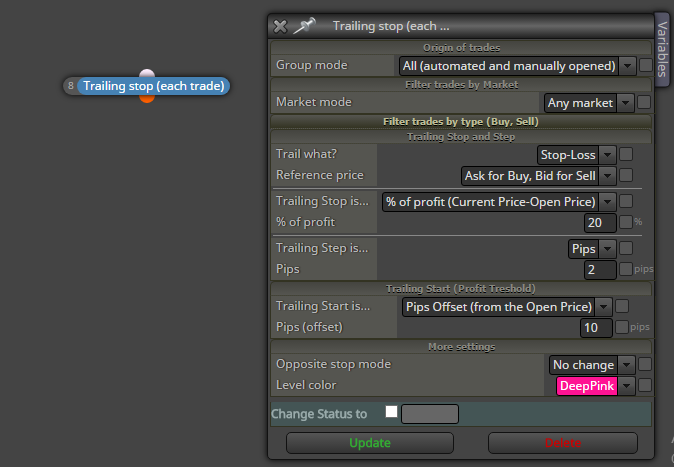Tick the checkbox beside Trailing Start is...
This screenshot has height=467, width=674.
point(622,306)
